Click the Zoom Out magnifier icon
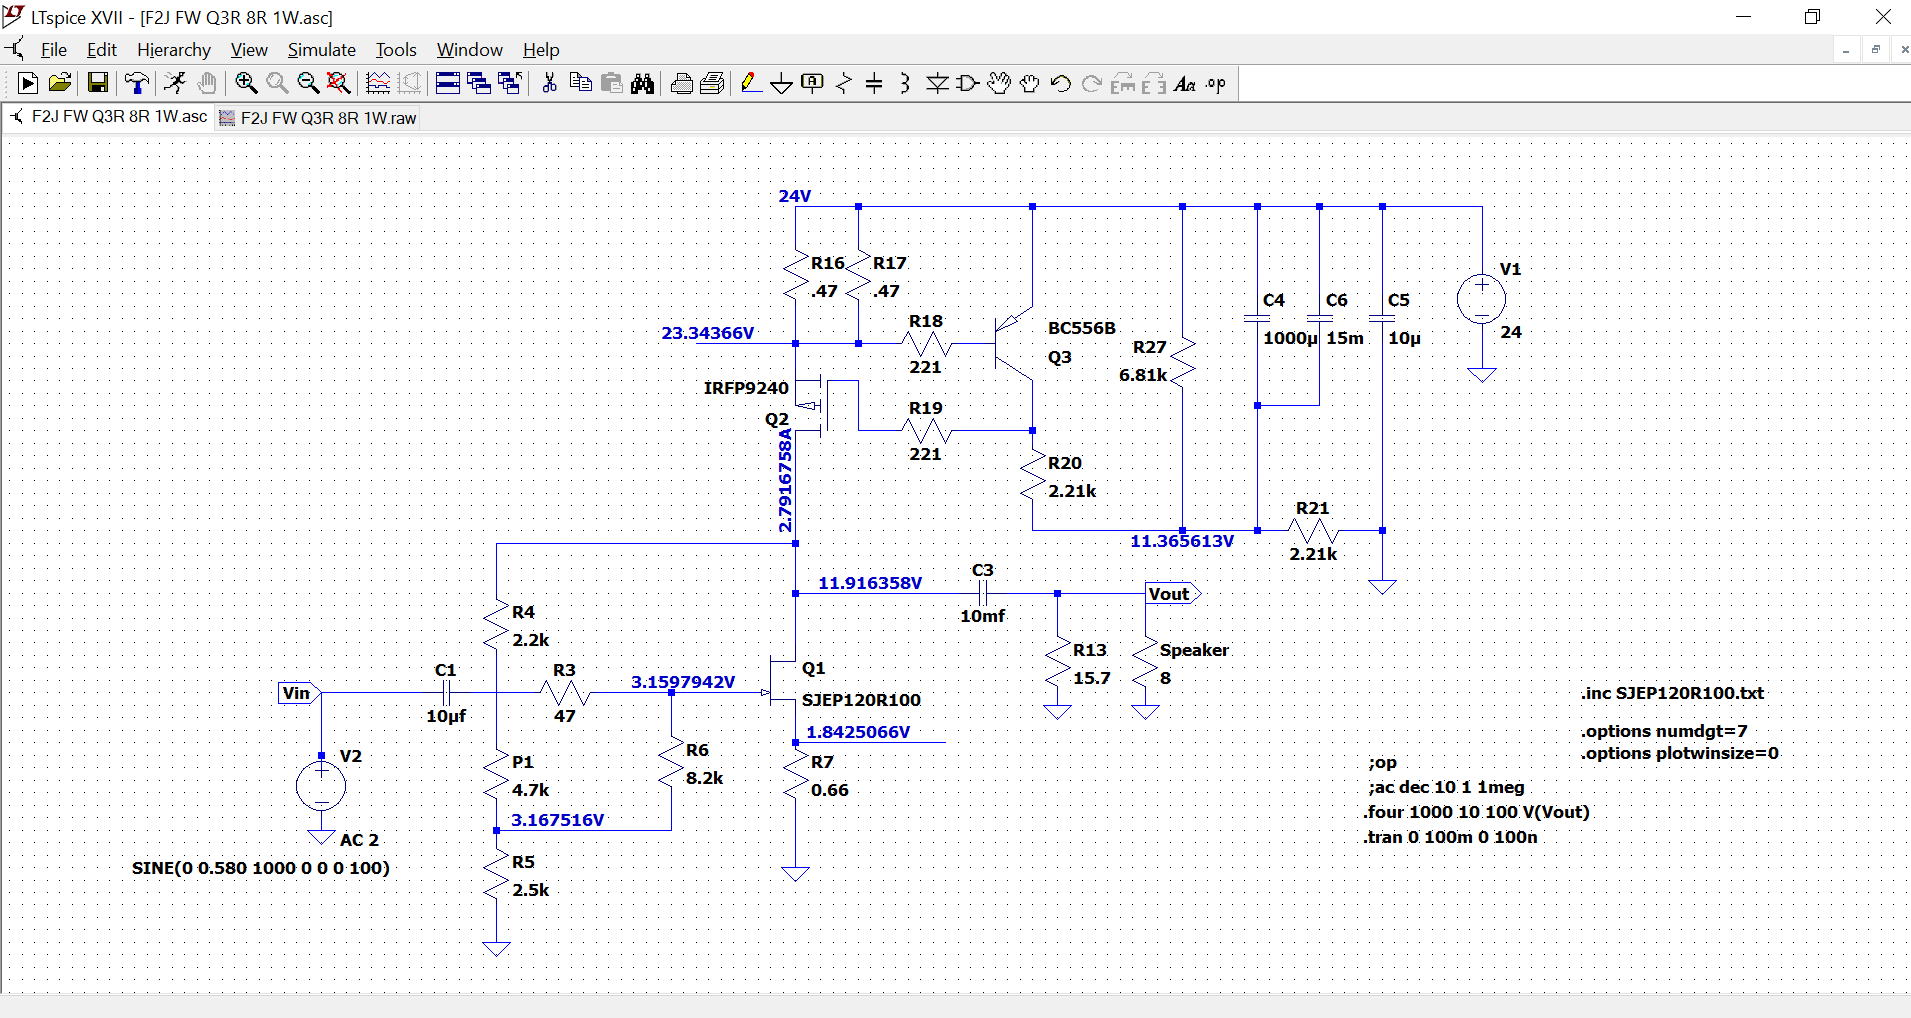 coord(308,84)
